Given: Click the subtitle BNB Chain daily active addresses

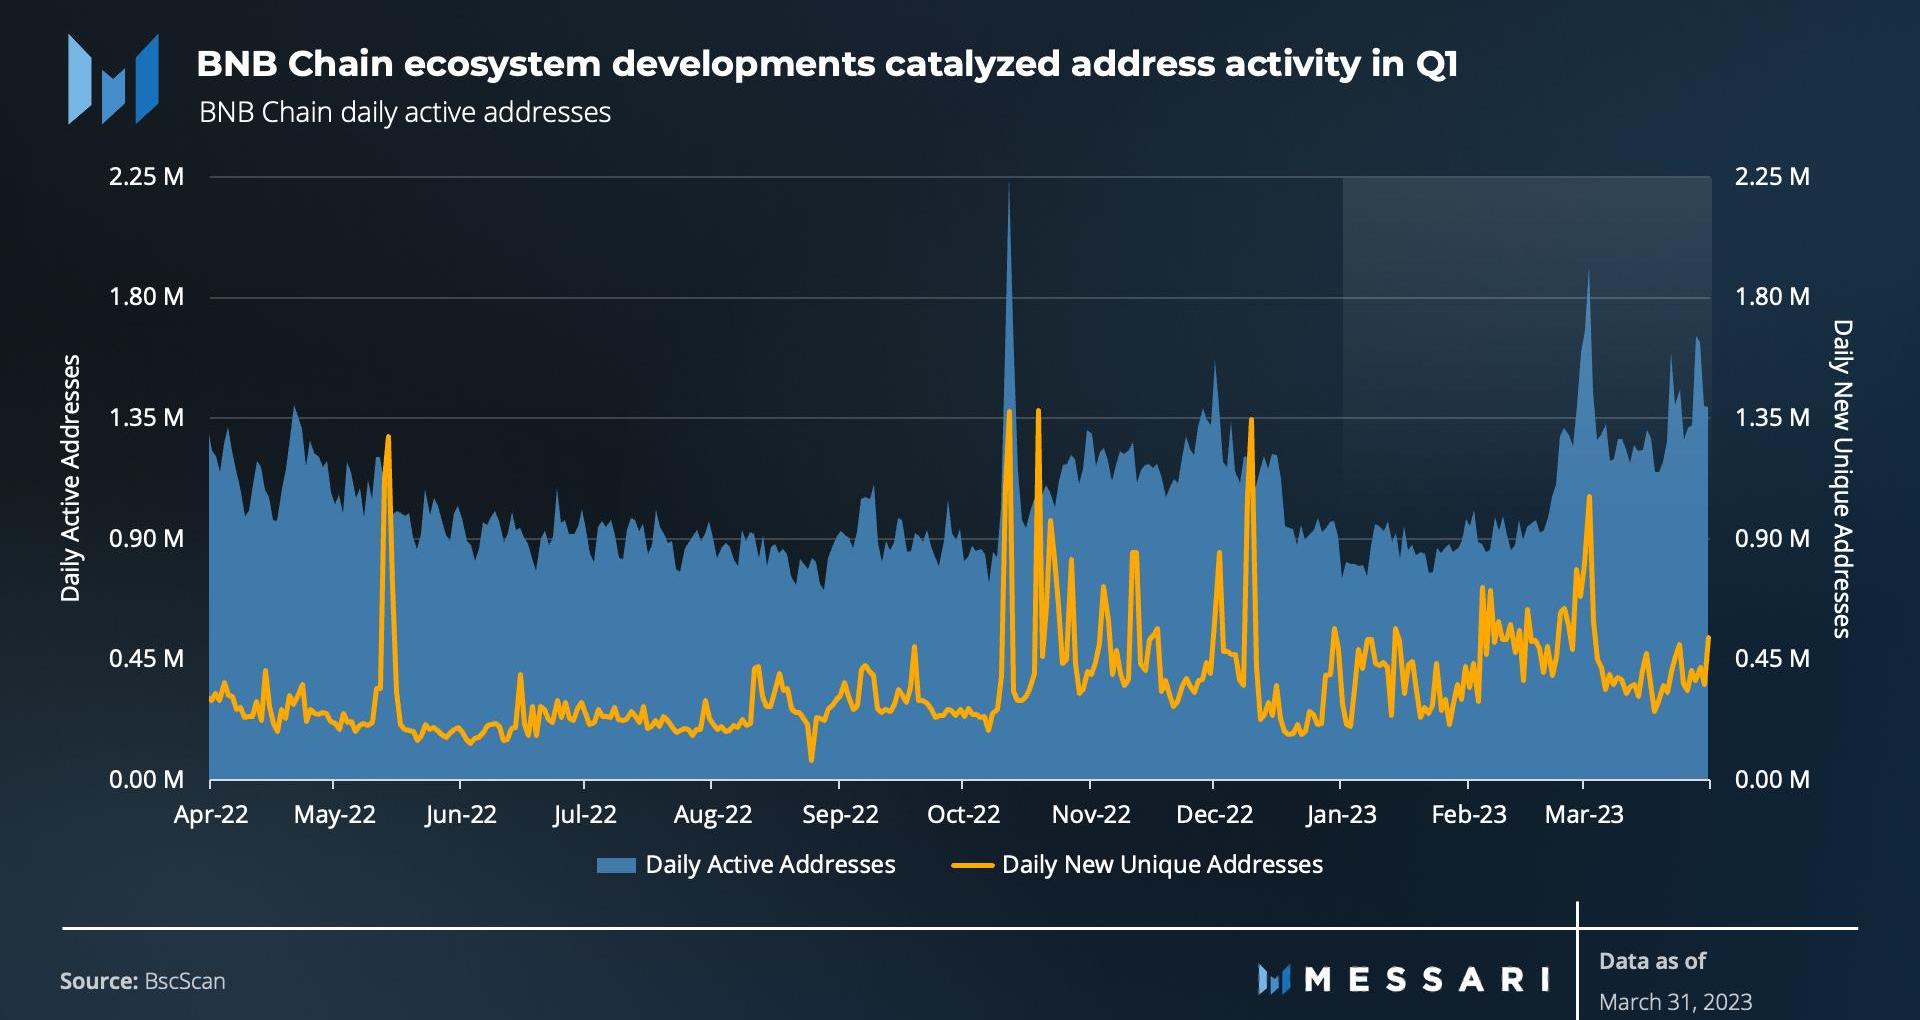Looking at the screenshot, I should tap(405, 112).
